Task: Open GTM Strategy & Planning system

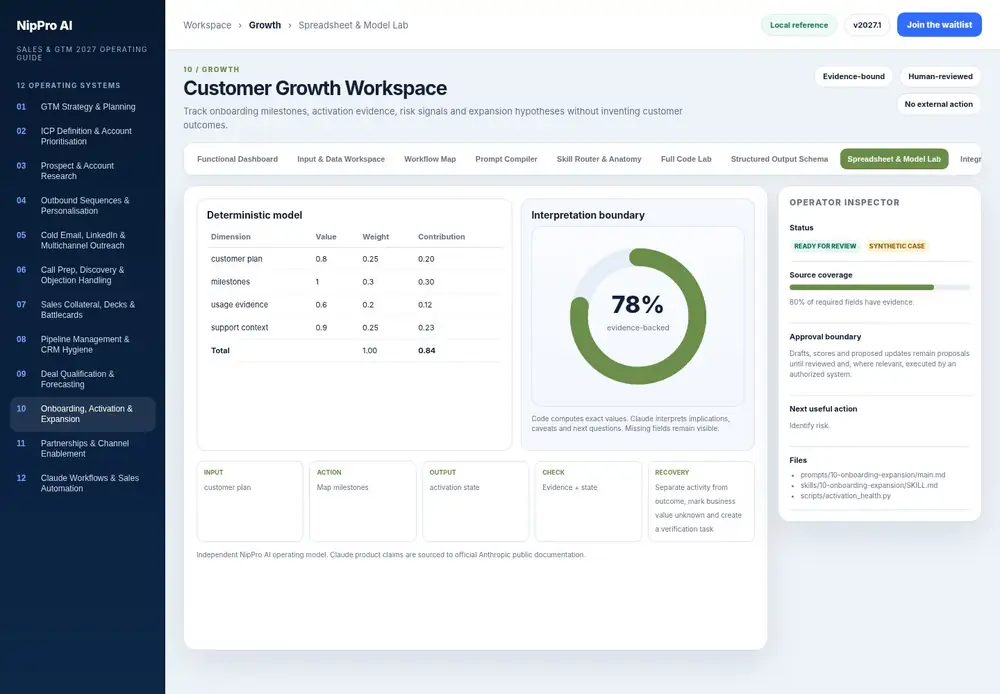Action: pyautogui.click(x=82, y=107)
